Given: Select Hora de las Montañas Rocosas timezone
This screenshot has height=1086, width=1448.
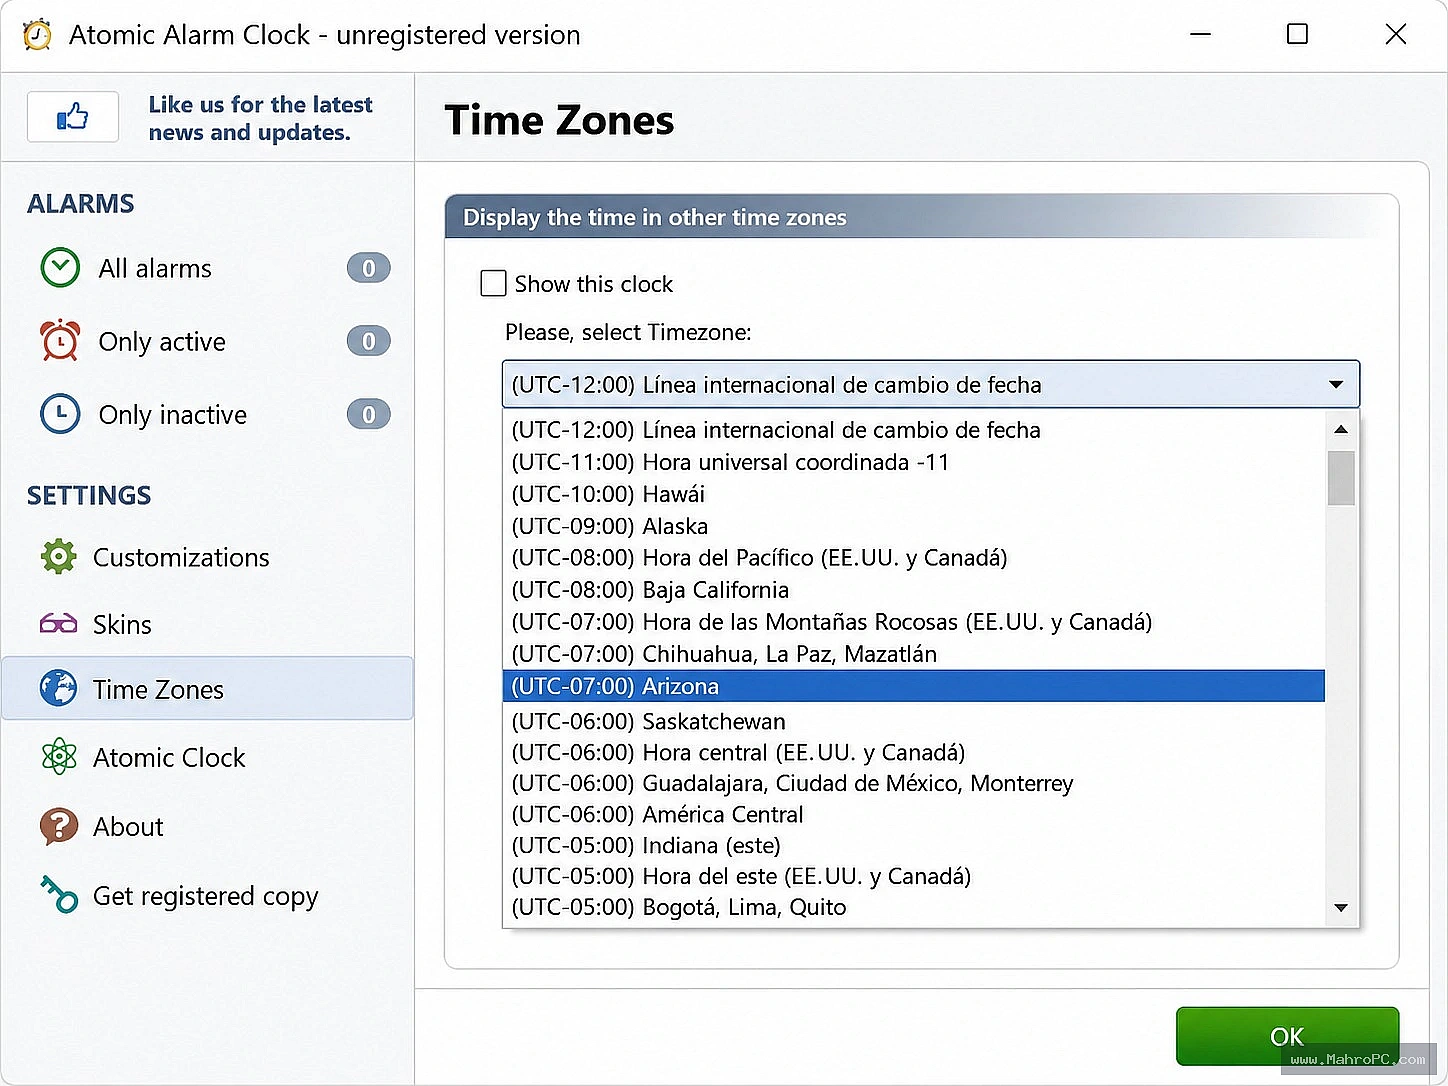Looking at the screenshot, I should 913,622.
